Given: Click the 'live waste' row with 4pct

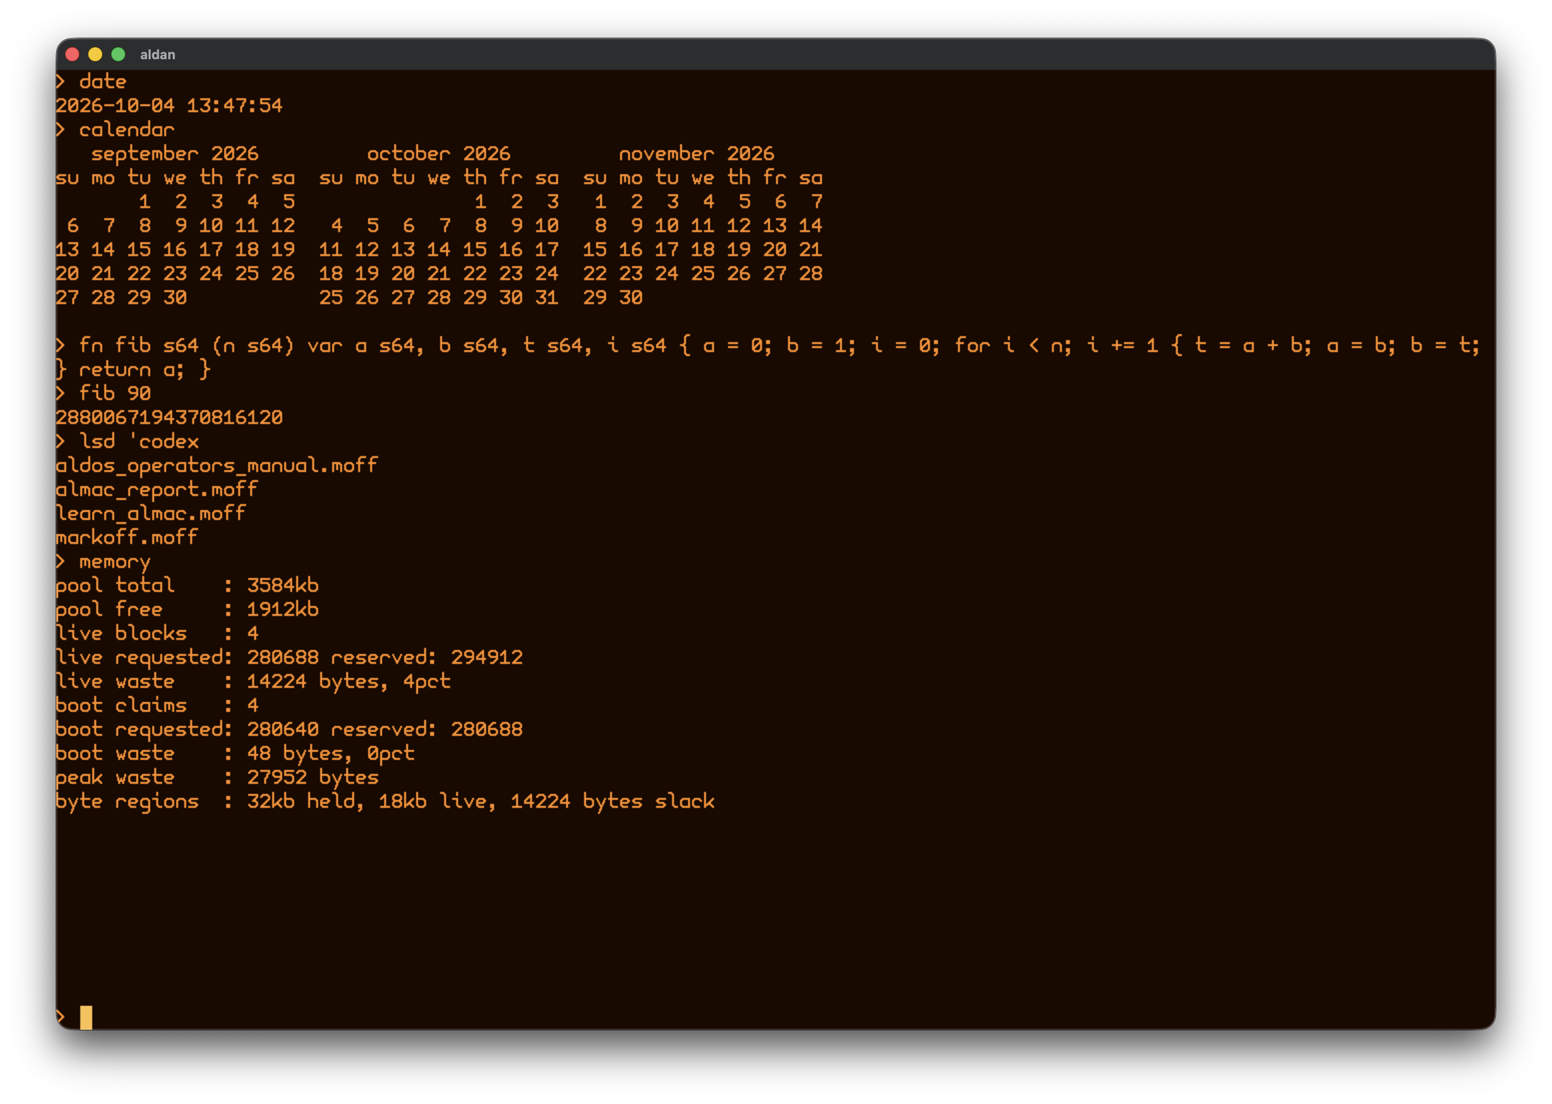Looking at the screenshot, I should [253, 682].
